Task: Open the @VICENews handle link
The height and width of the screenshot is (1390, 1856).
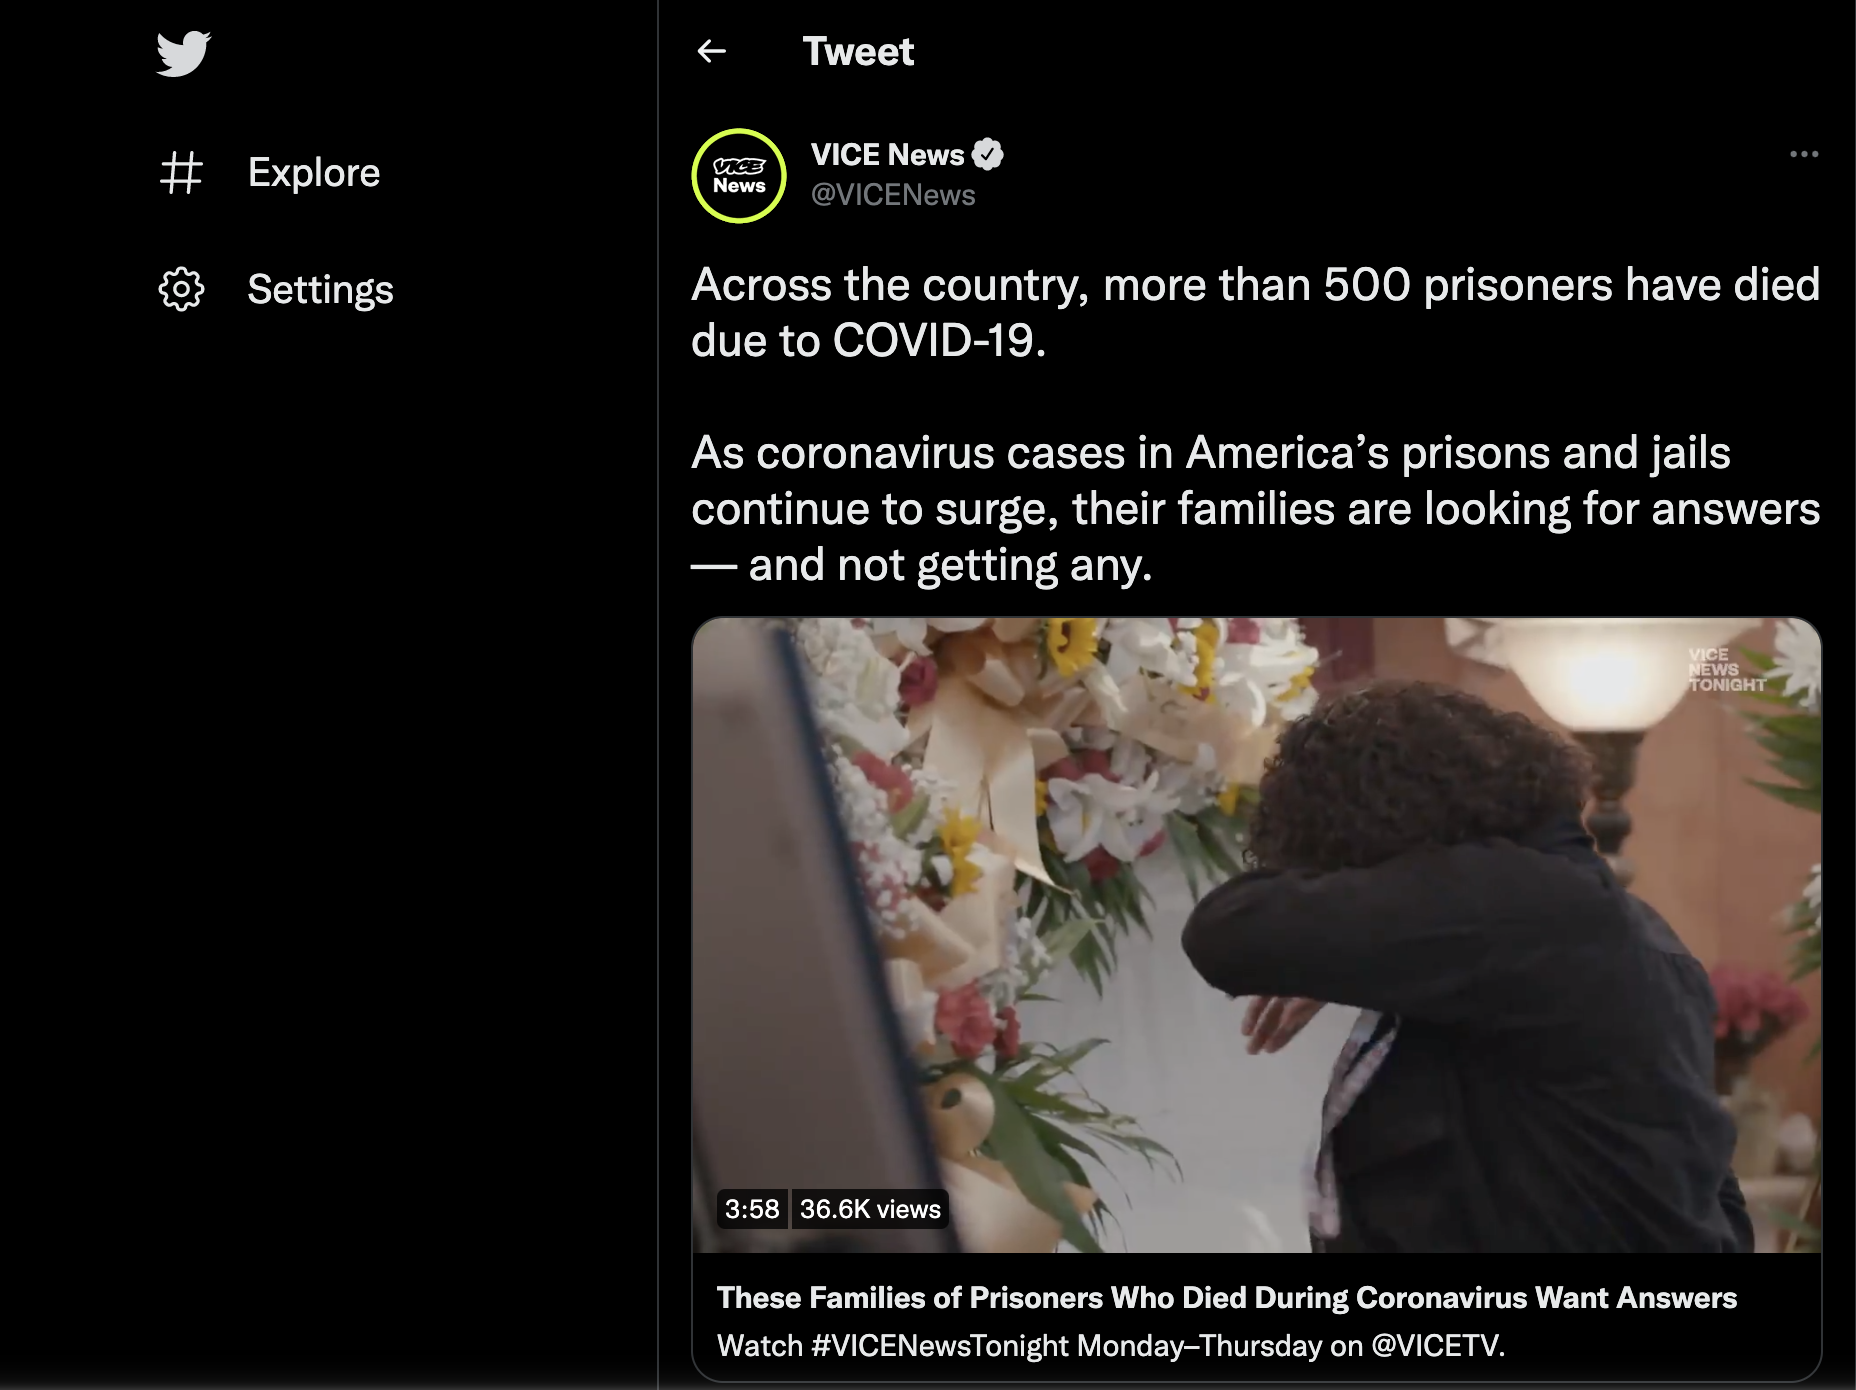Action: [x=893, y=194]
